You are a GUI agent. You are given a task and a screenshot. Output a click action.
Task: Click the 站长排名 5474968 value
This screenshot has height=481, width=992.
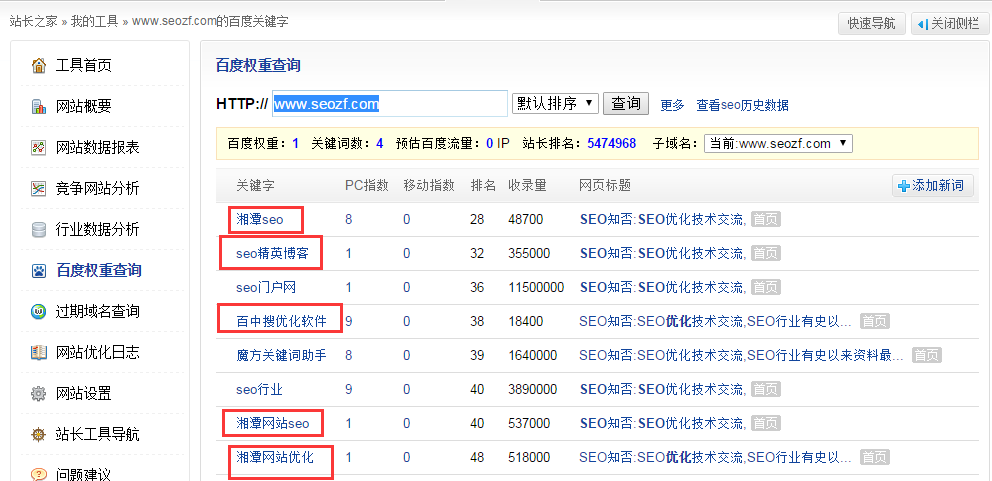(611, 144)
